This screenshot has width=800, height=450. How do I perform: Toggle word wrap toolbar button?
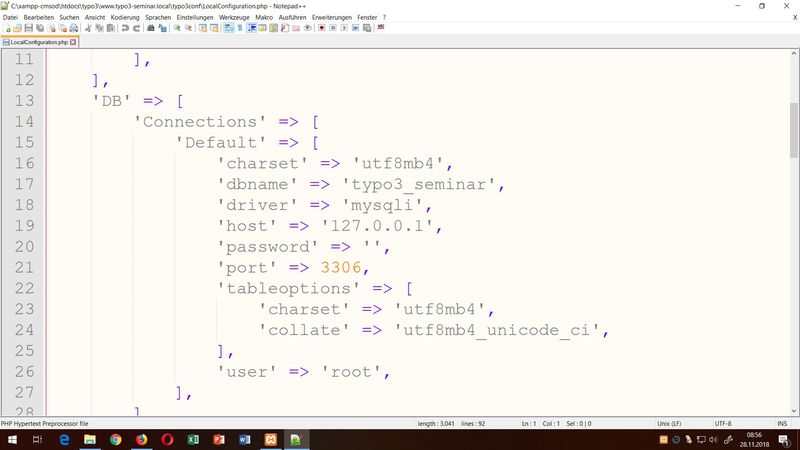[229, 28]
